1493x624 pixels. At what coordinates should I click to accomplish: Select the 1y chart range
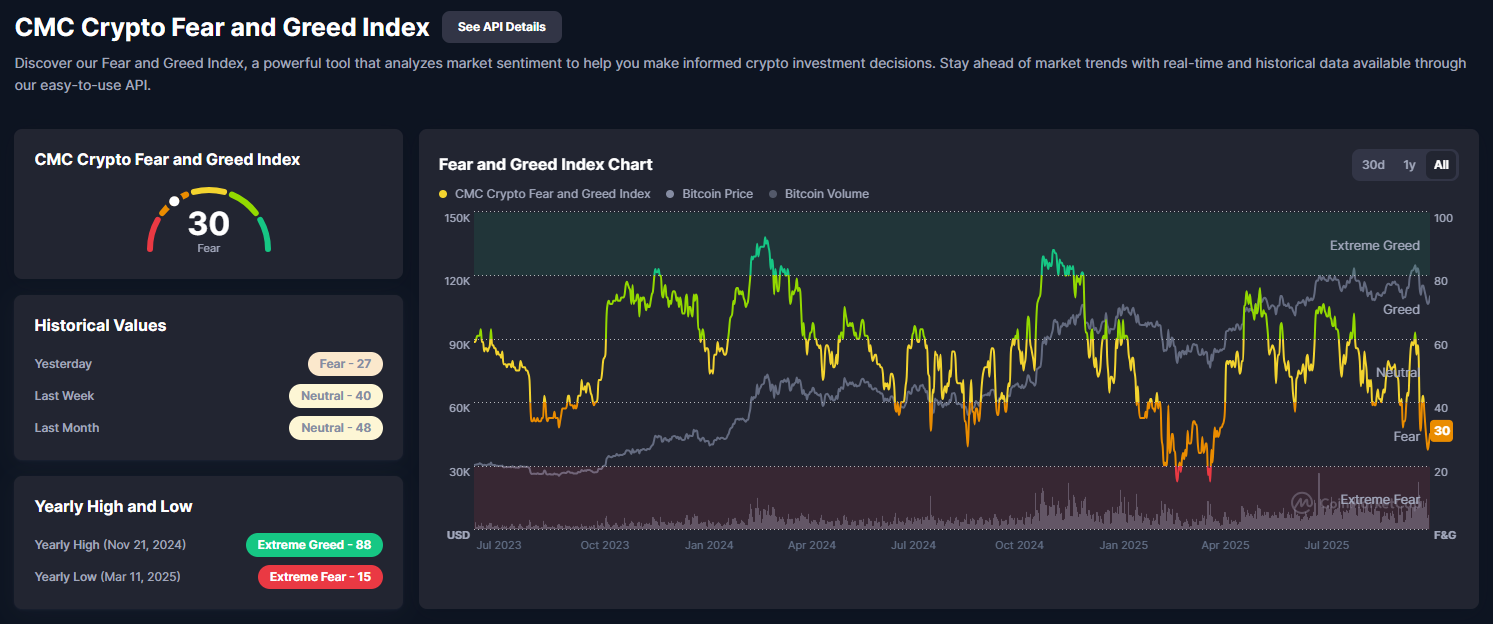1409,165
